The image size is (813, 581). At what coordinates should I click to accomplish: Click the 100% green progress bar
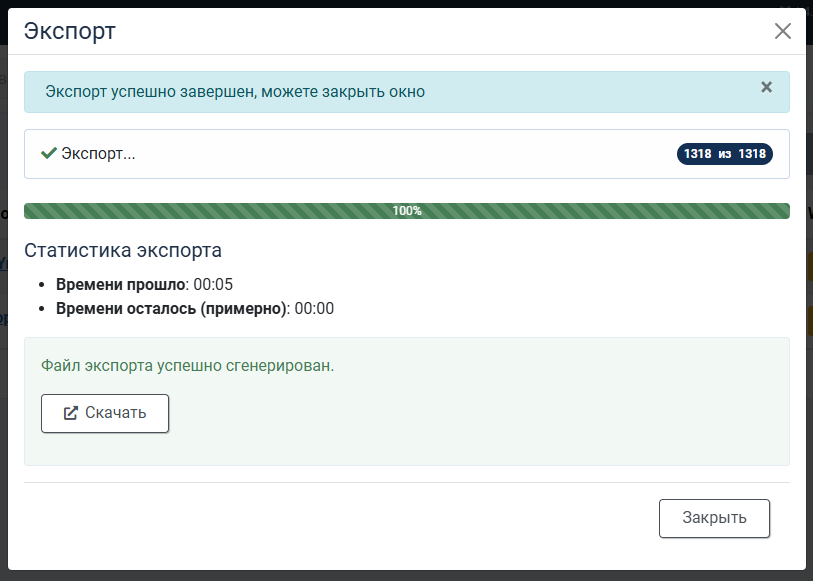pos(406,211)
